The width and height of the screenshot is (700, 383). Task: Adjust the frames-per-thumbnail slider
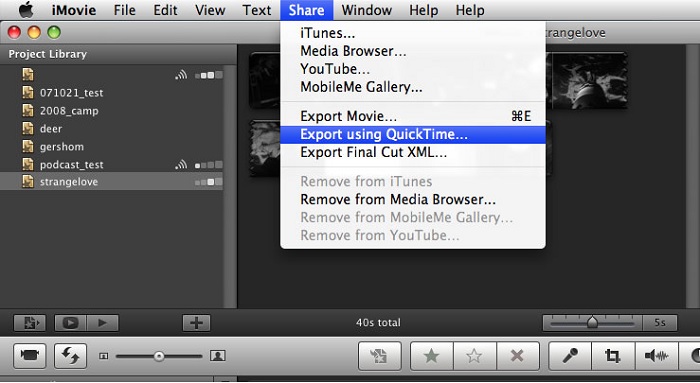pyautogui.click(x=592, y=322)
